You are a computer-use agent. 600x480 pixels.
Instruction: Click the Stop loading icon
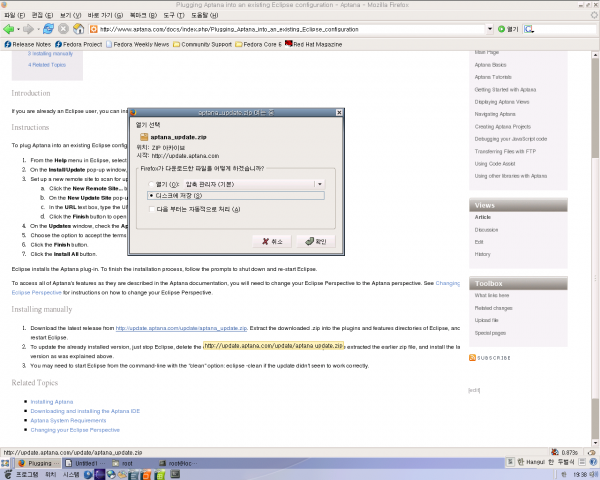[64, 29]
